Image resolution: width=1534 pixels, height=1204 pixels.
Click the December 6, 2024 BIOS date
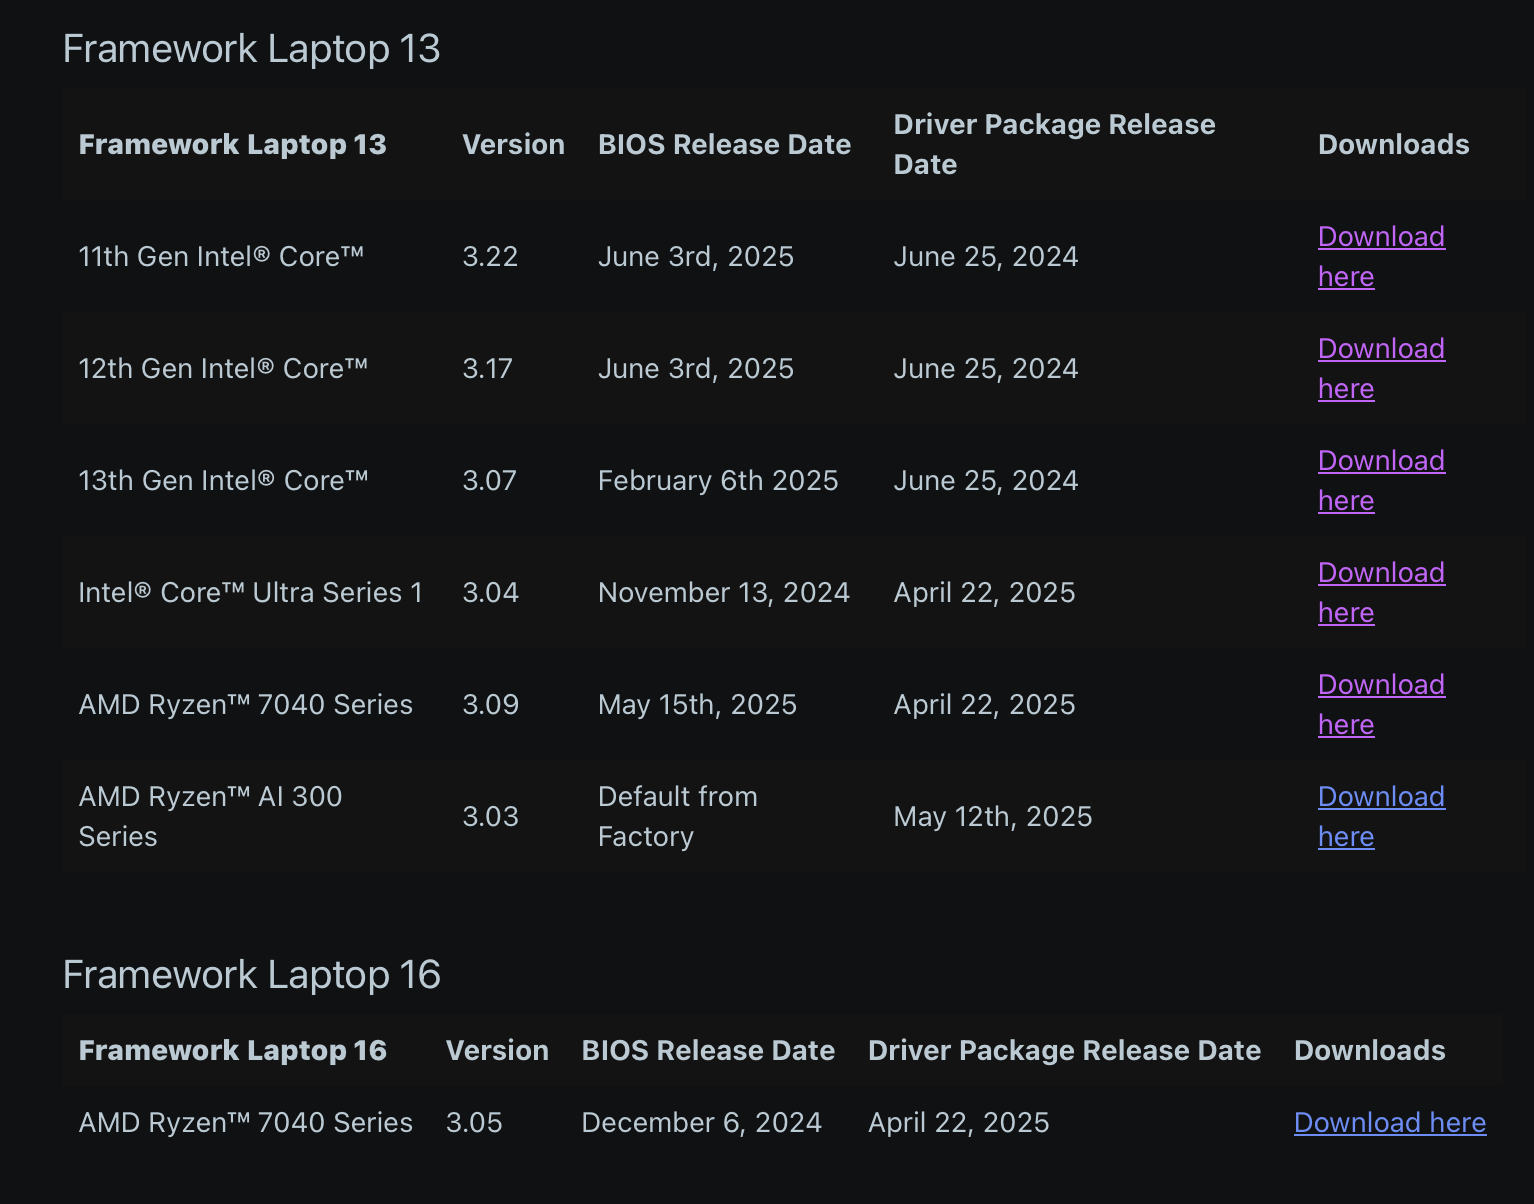pos(701,1123)
